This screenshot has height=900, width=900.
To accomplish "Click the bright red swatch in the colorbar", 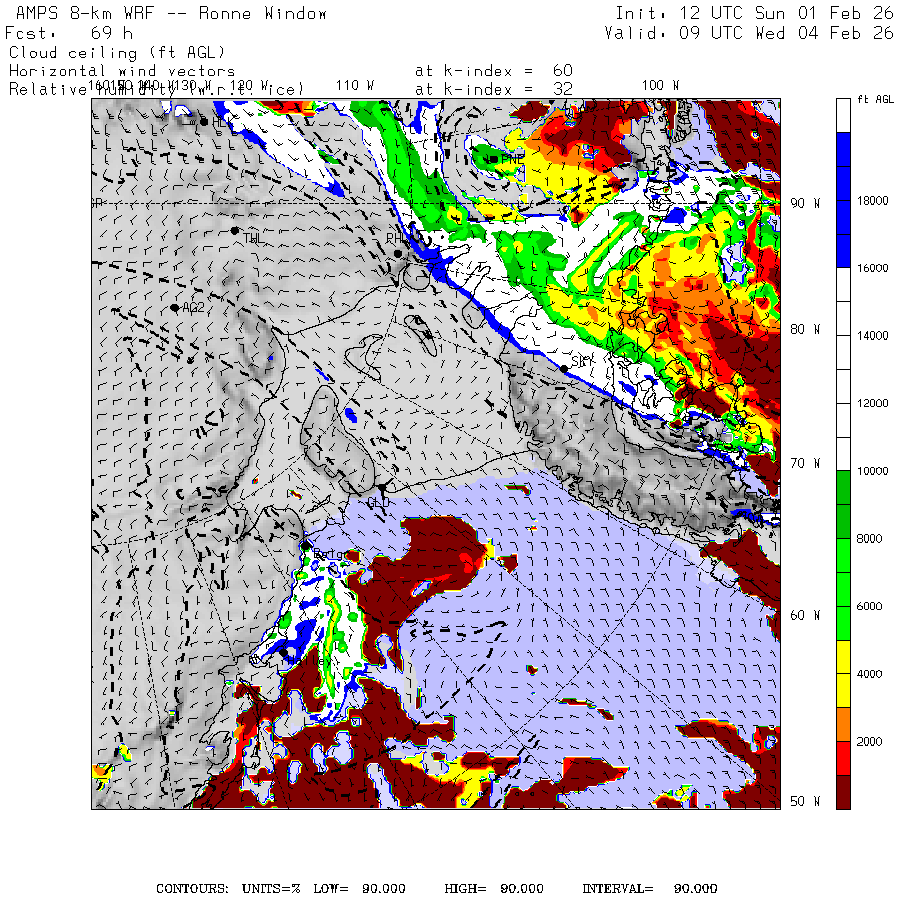I will pos(843,758).
